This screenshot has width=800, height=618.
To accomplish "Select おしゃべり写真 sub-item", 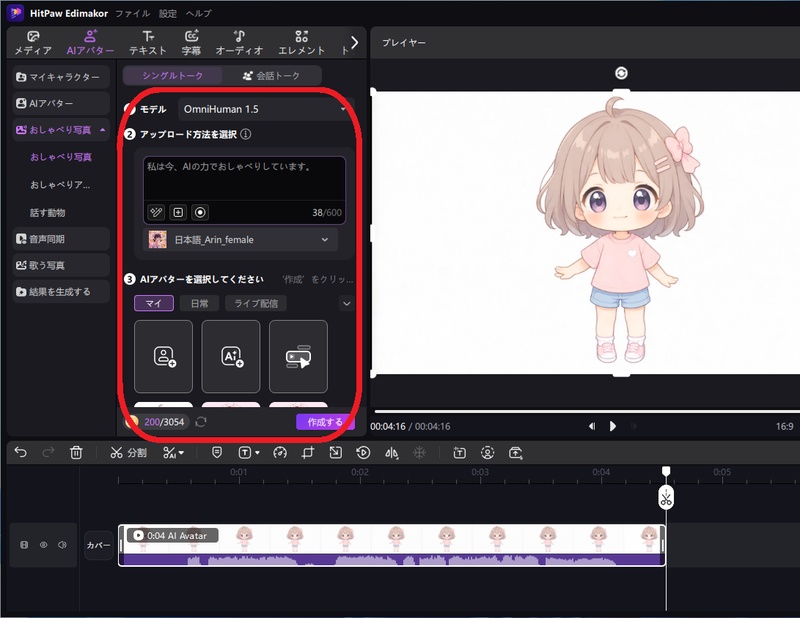I will click(x=61, y=157).
